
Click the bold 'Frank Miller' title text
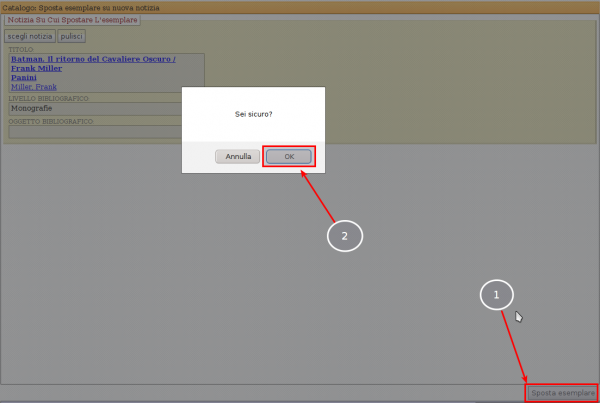coord(36,68)
